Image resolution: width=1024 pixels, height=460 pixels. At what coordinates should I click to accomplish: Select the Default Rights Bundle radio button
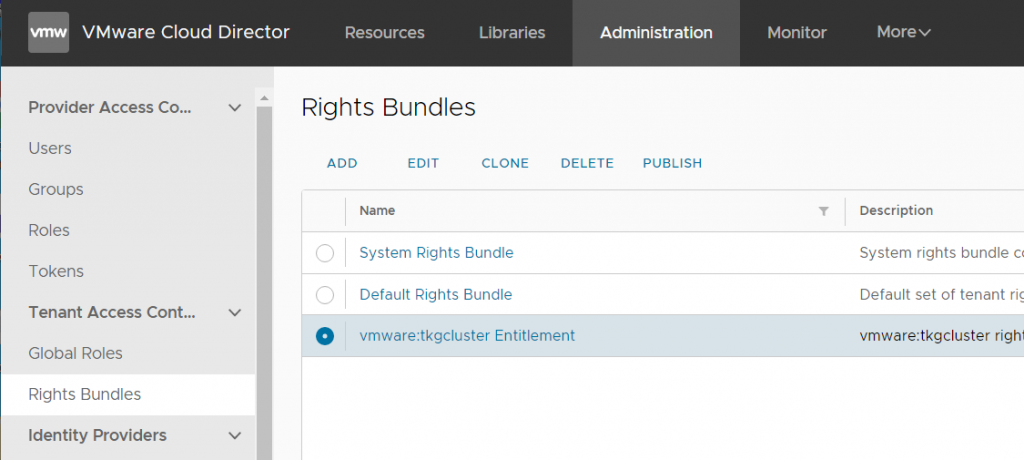pyautogui.click(x=325, y=295)
